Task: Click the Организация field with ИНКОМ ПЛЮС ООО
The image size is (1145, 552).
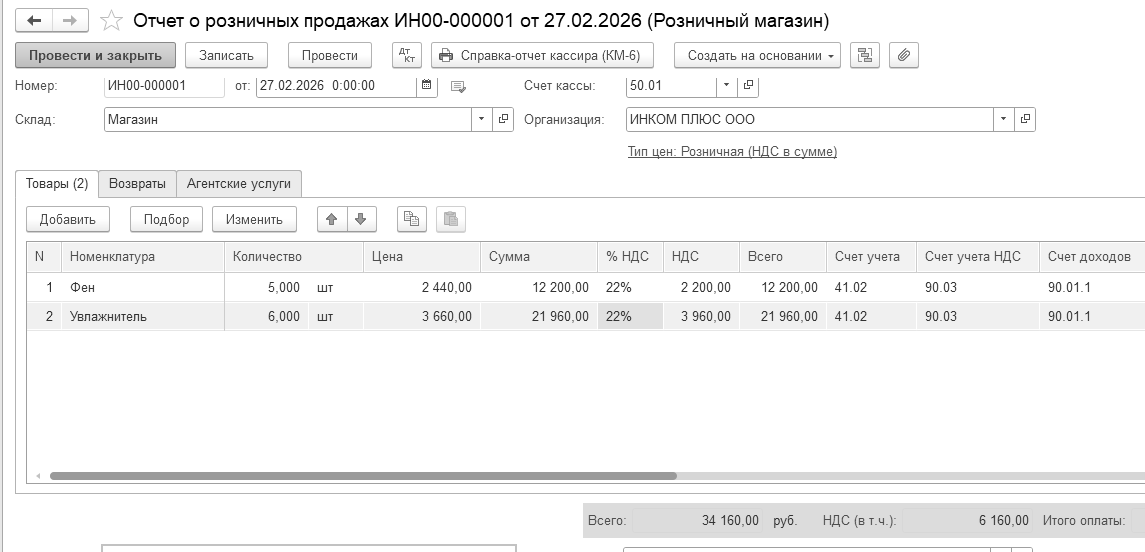Action: pyautogui.click(x=810, y=119)
